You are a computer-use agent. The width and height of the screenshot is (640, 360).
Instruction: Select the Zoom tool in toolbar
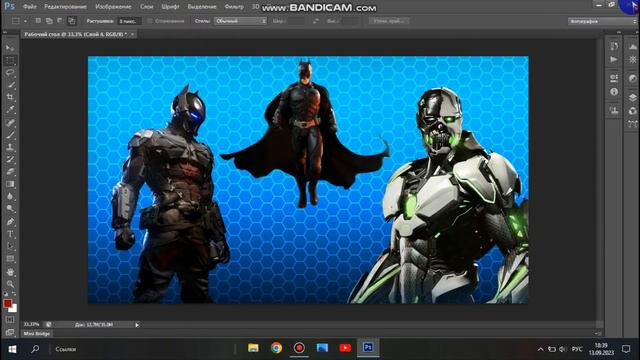10,284
